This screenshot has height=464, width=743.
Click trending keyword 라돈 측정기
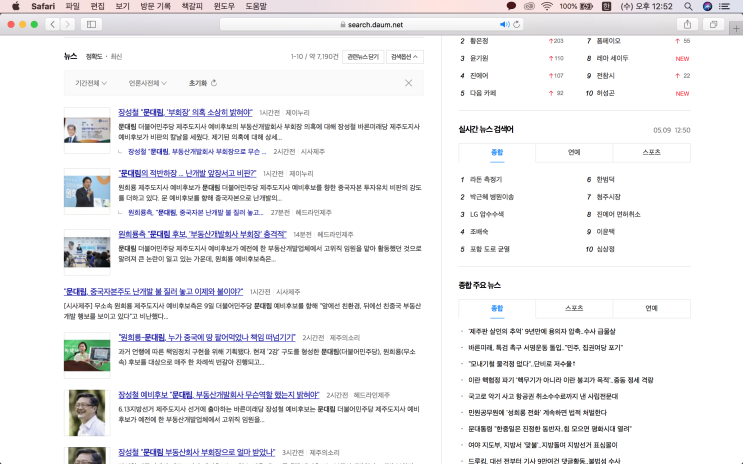486,180
